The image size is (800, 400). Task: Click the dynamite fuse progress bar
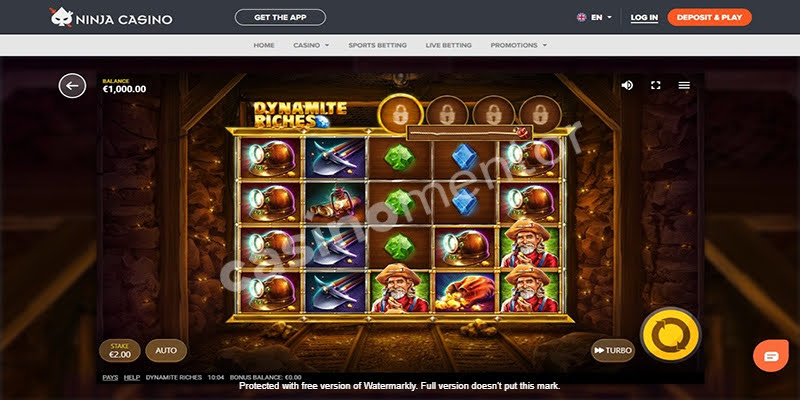469,133
